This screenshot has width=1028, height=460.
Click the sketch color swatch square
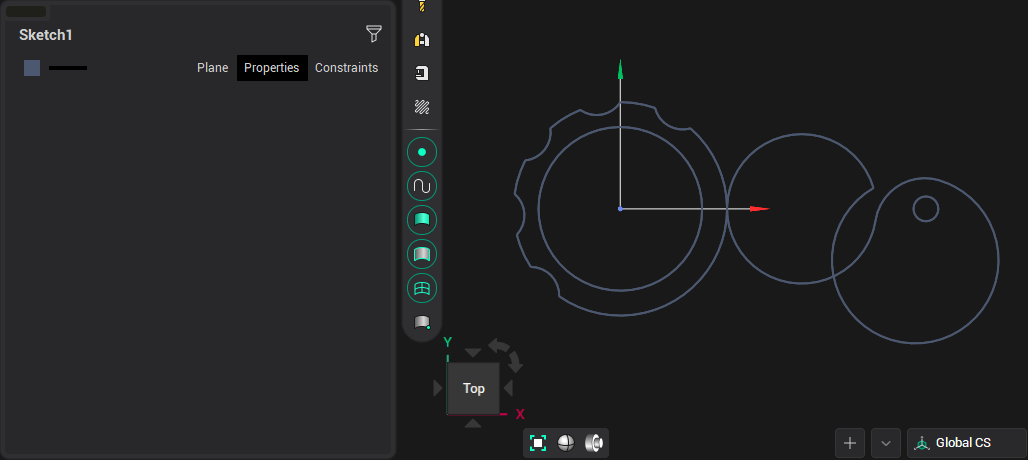click(32, 68)
